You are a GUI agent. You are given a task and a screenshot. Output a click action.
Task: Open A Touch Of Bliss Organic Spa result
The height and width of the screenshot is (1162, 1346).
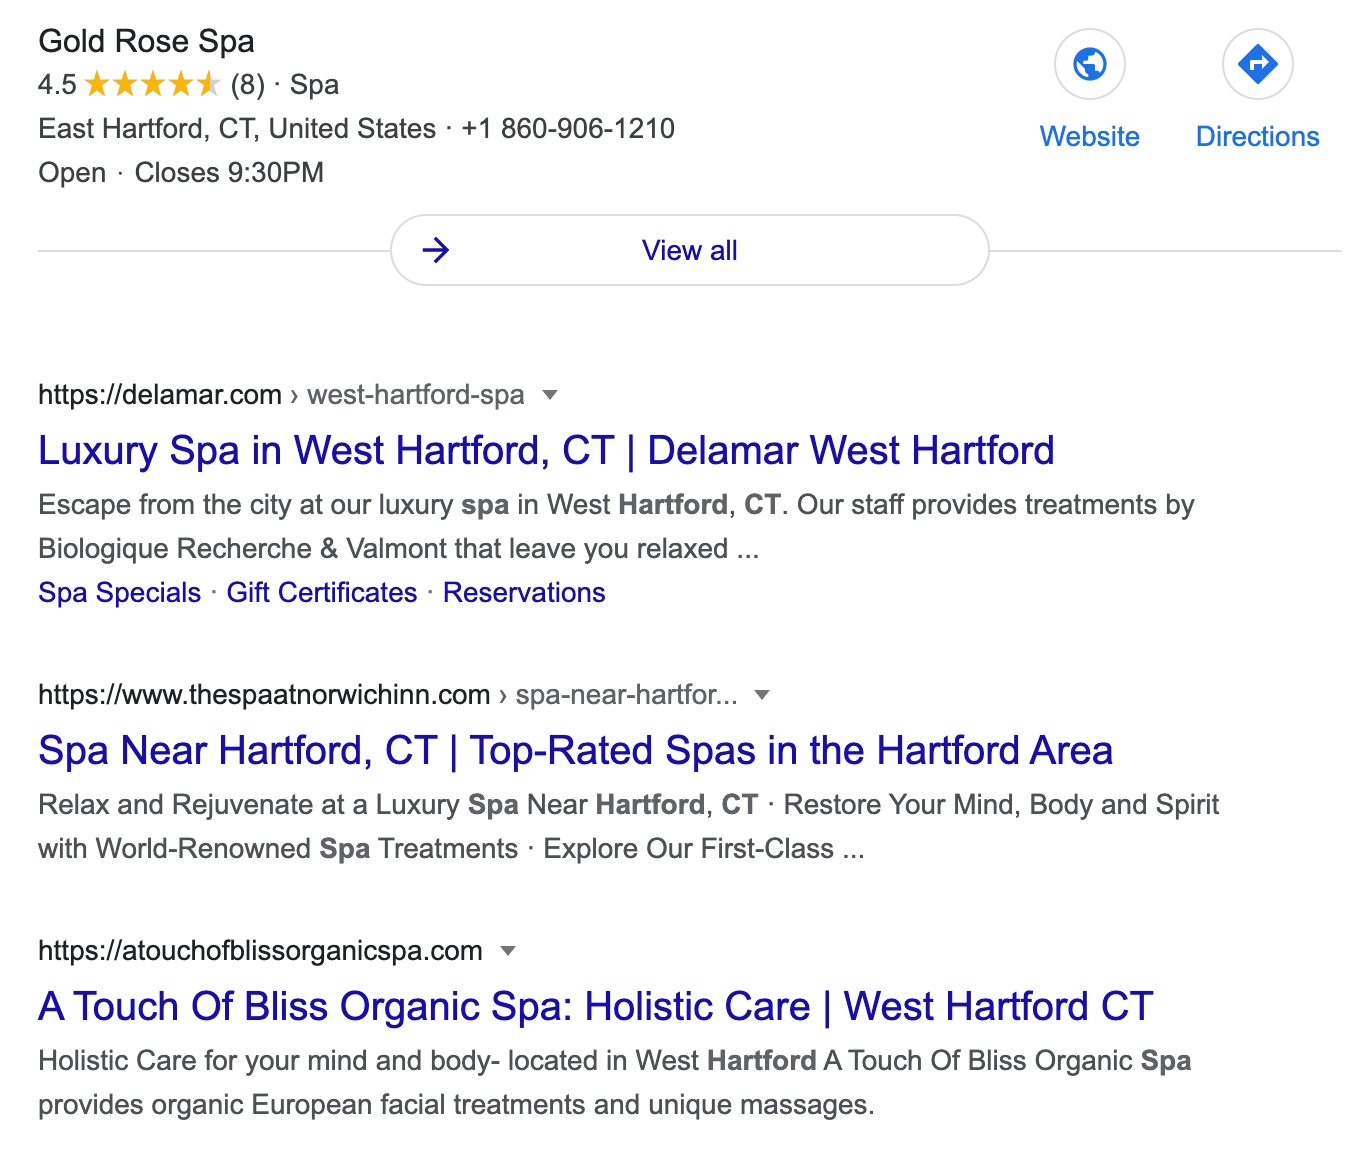596,1006
